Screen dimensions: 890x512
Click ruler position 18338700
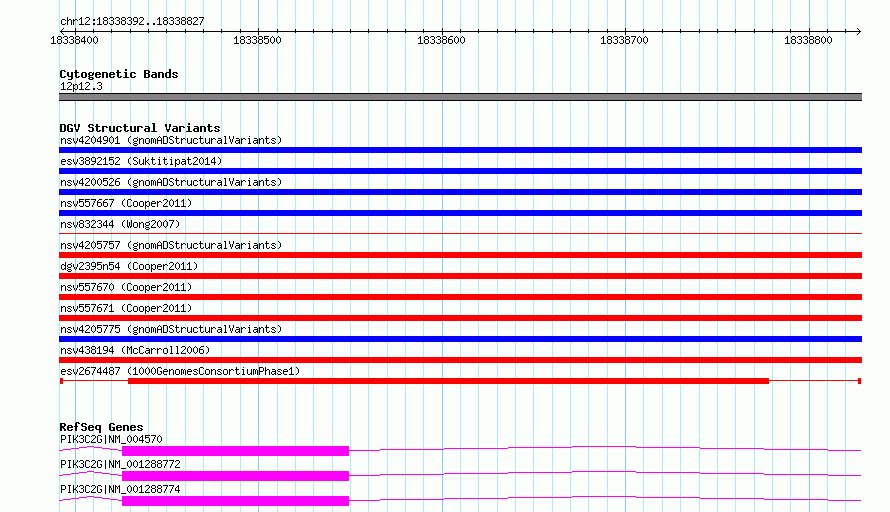pos(624,40)
